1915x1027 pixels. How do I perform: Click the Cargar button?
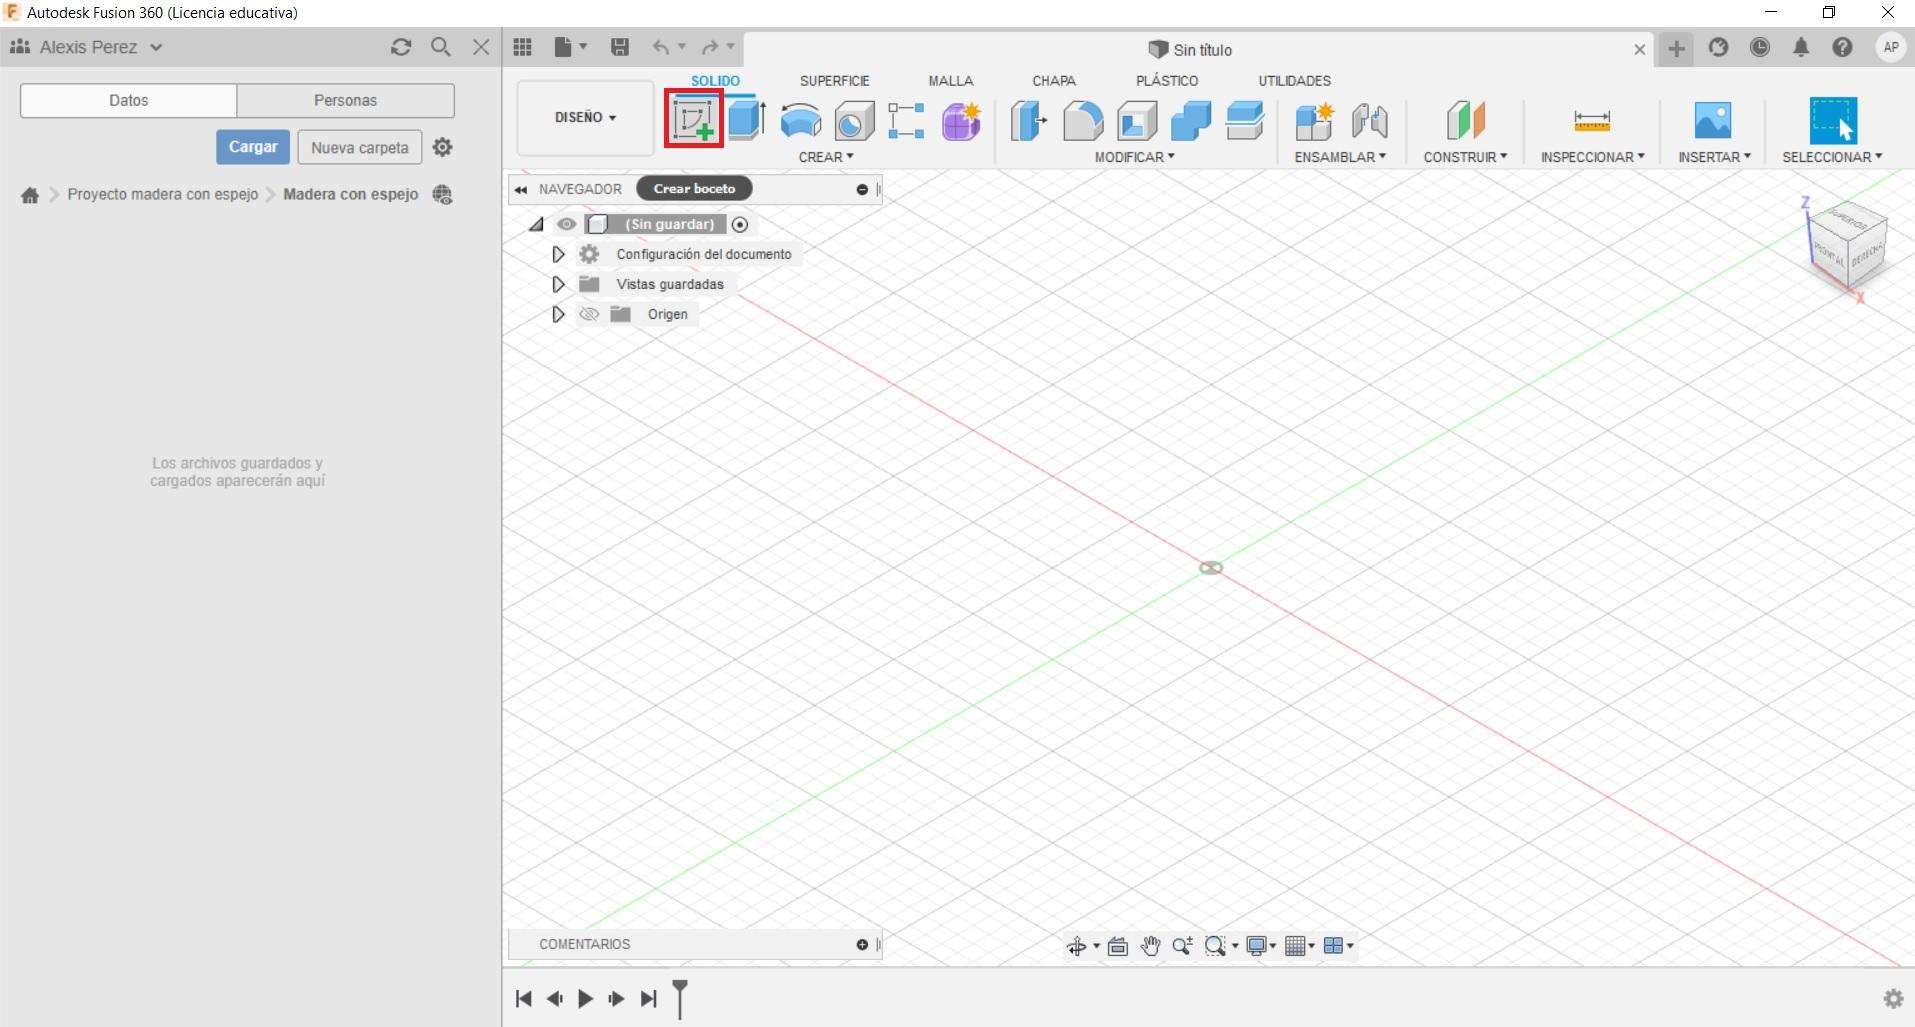coord(253,147)
